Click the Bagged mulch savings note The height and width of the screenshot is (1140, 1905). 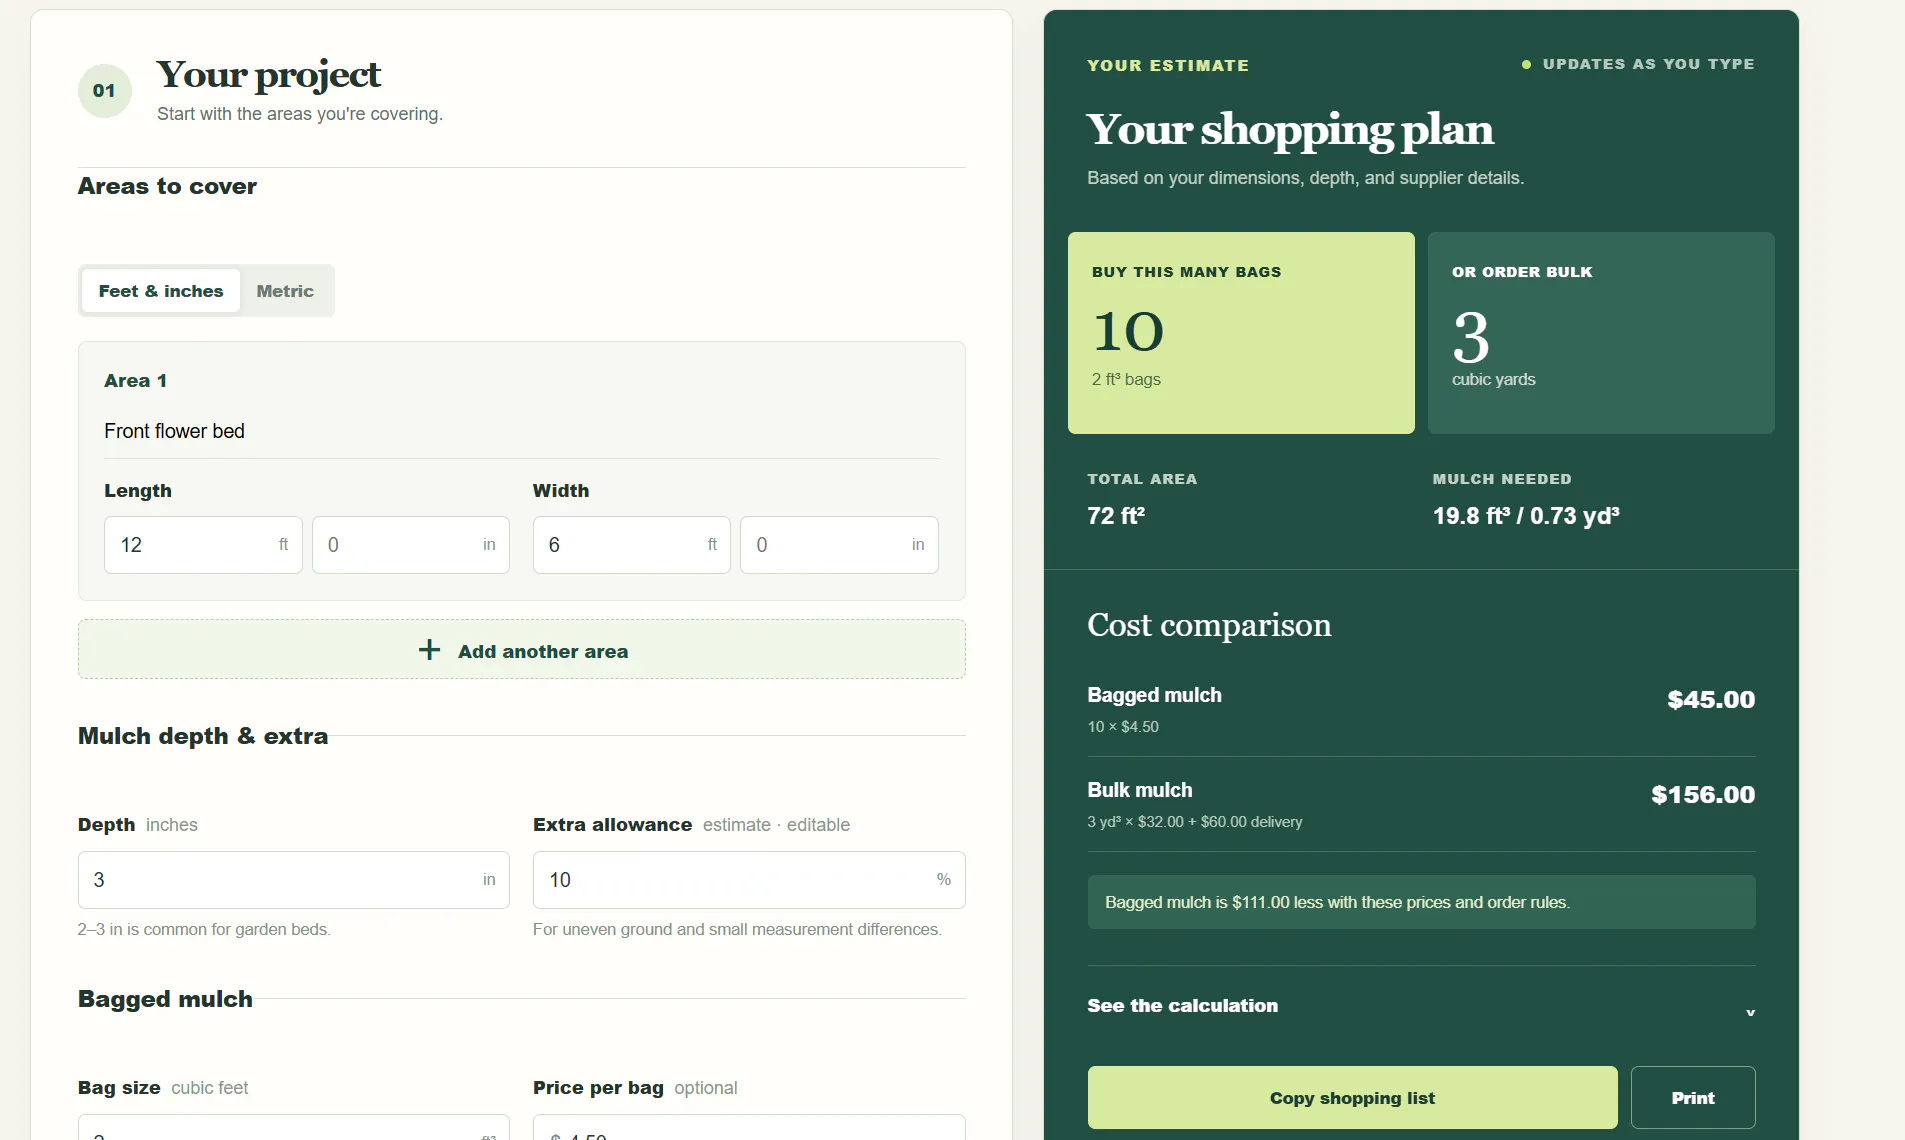[x=1421, y=902]
